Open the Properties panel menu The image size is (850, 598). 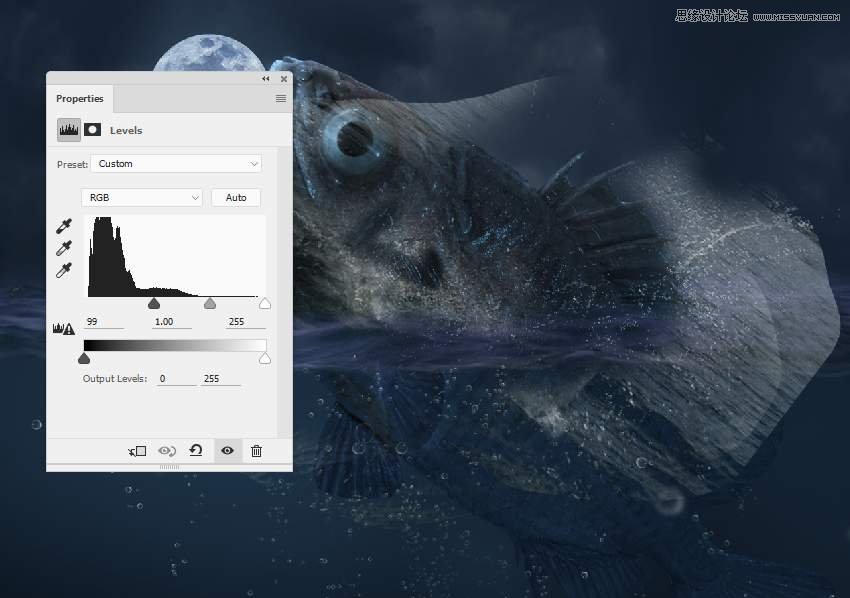(280, 98)
